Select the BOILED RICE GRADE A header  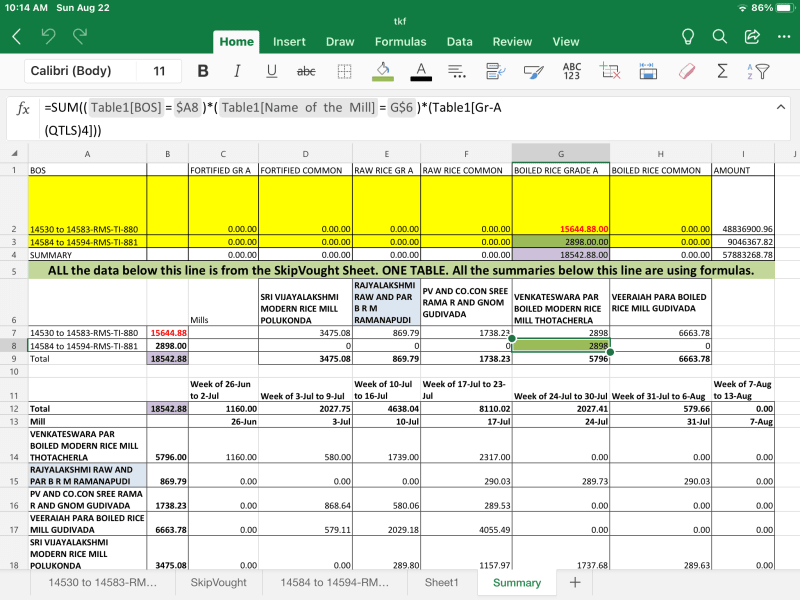coord(561,170)
